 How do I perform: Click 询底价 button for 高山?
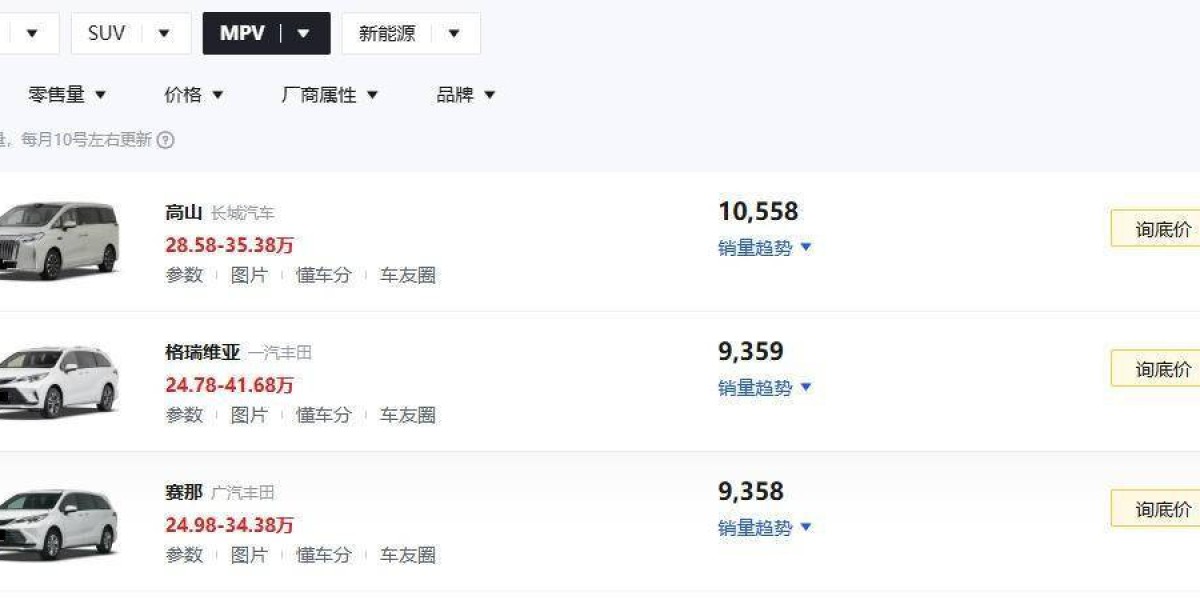tap(1160, 229)
